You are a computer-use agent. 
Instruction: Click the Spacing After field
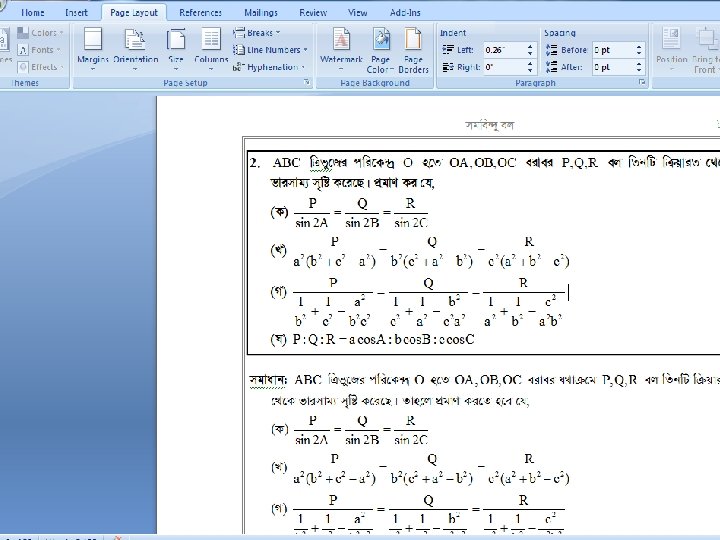[613, 67]
